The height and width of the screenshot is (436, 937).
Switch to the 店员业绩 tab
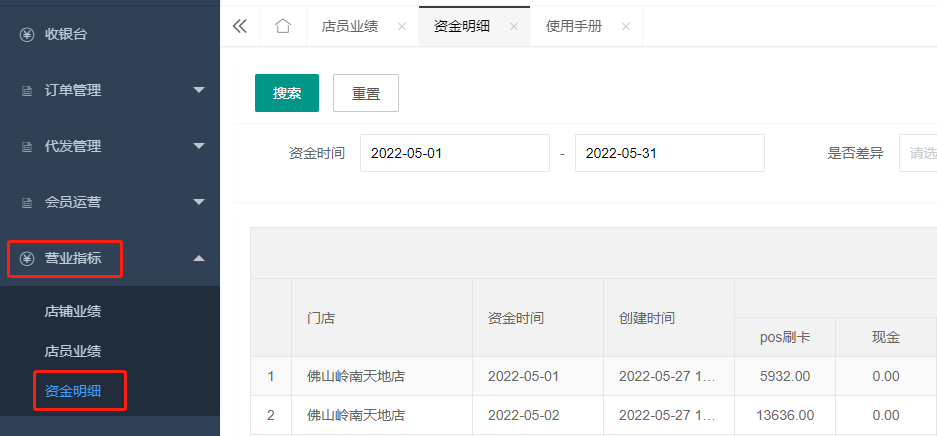pyautogui.click(x=350, y=26)
